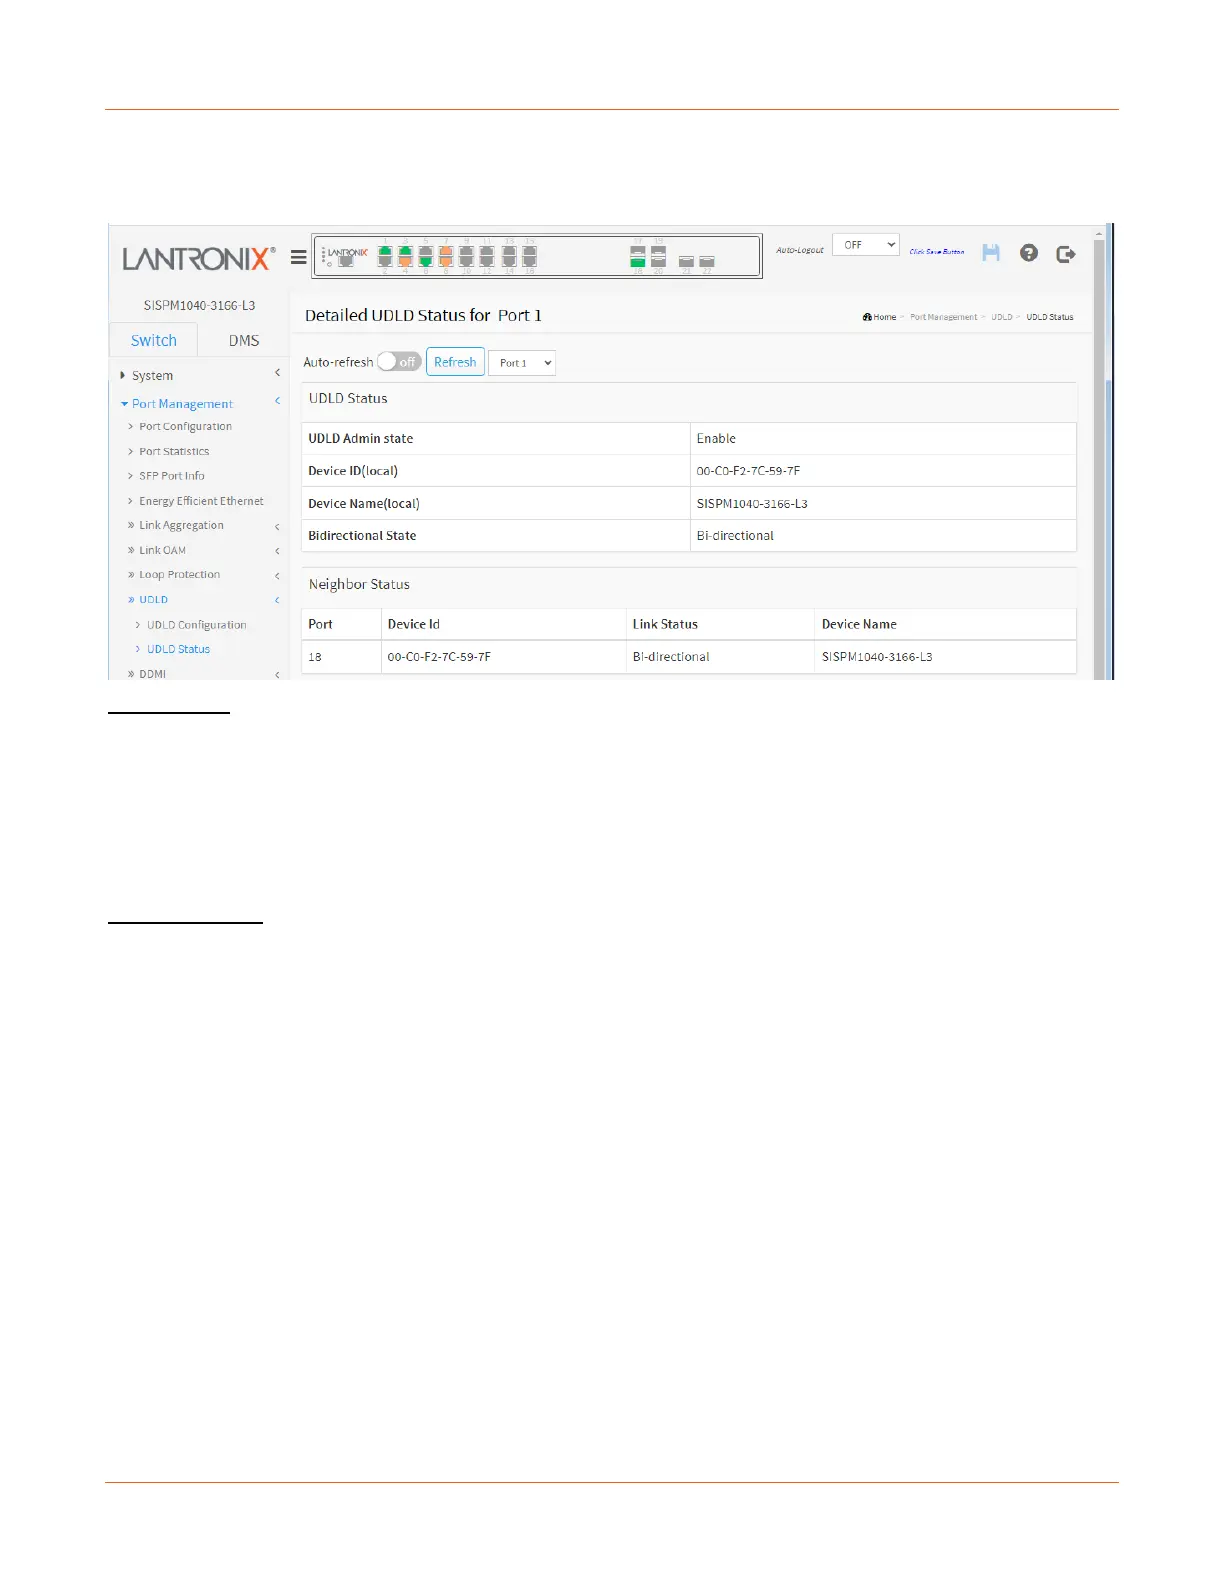Open Port Statistics in sidebar
The height and width of the screenshot is (1584, 1224).
click(174, 451)
